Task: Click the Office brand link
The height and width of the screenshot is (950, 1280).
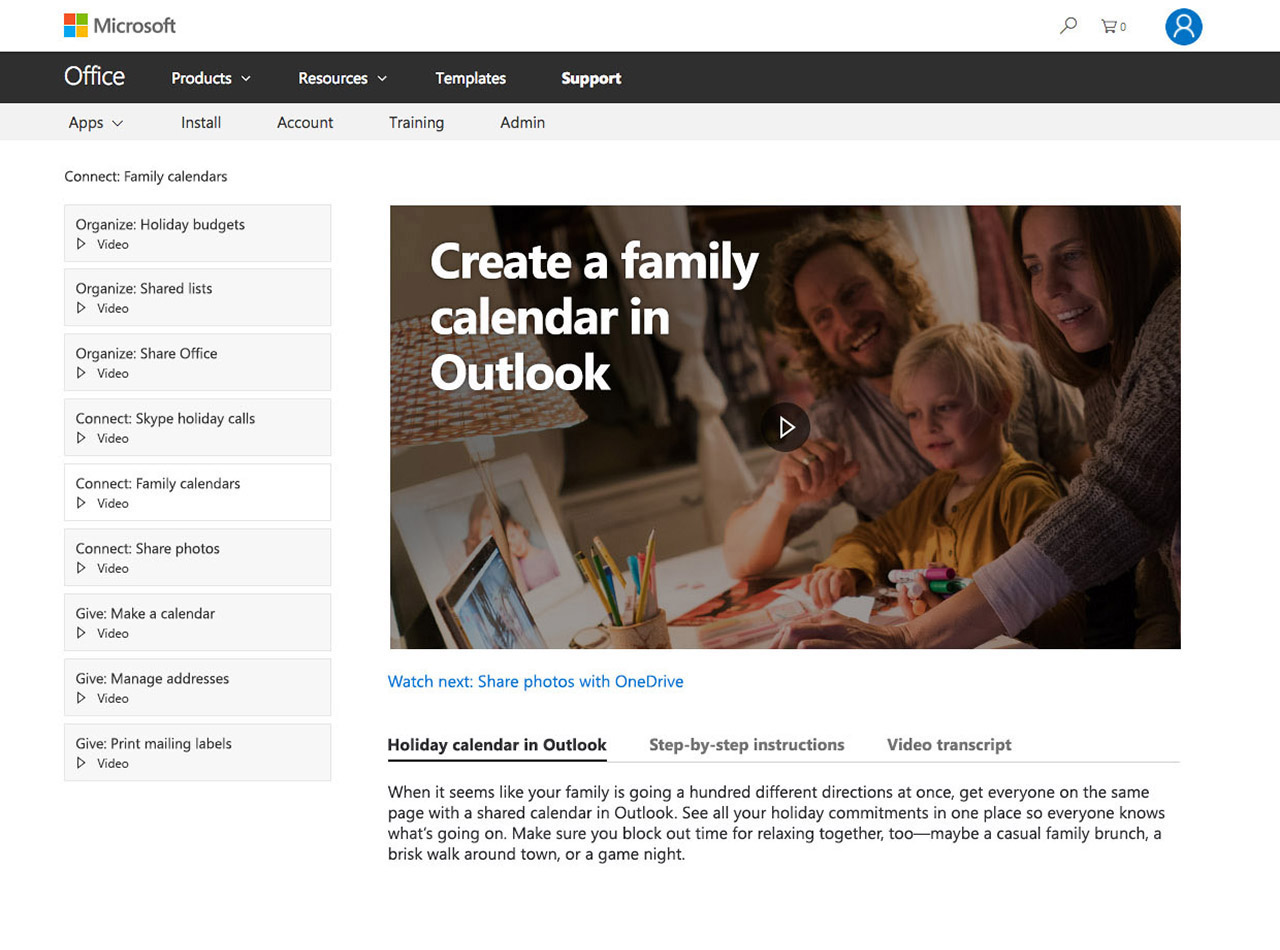Action: coord(94,77)
